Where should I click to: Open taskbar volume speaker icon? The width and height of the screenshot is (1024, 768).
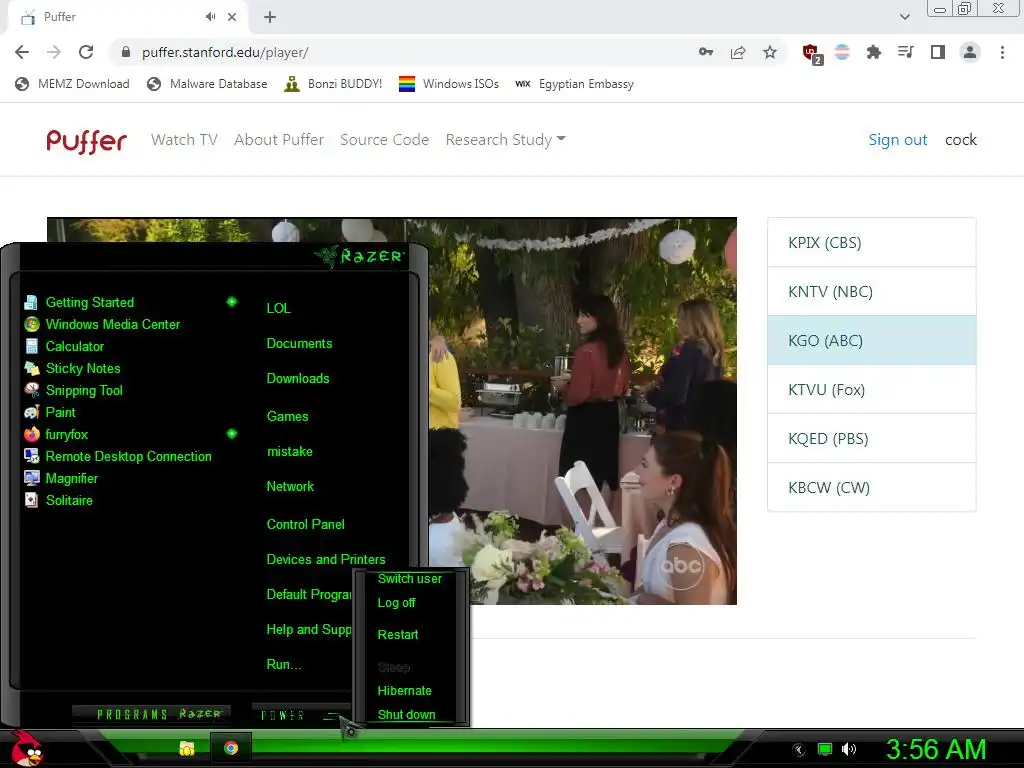click(x=848, y=749)
